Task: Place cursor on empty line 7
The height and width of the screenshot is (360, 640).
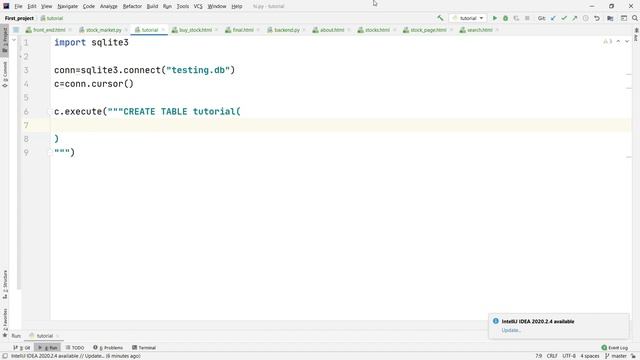Action: coord(341,125)
